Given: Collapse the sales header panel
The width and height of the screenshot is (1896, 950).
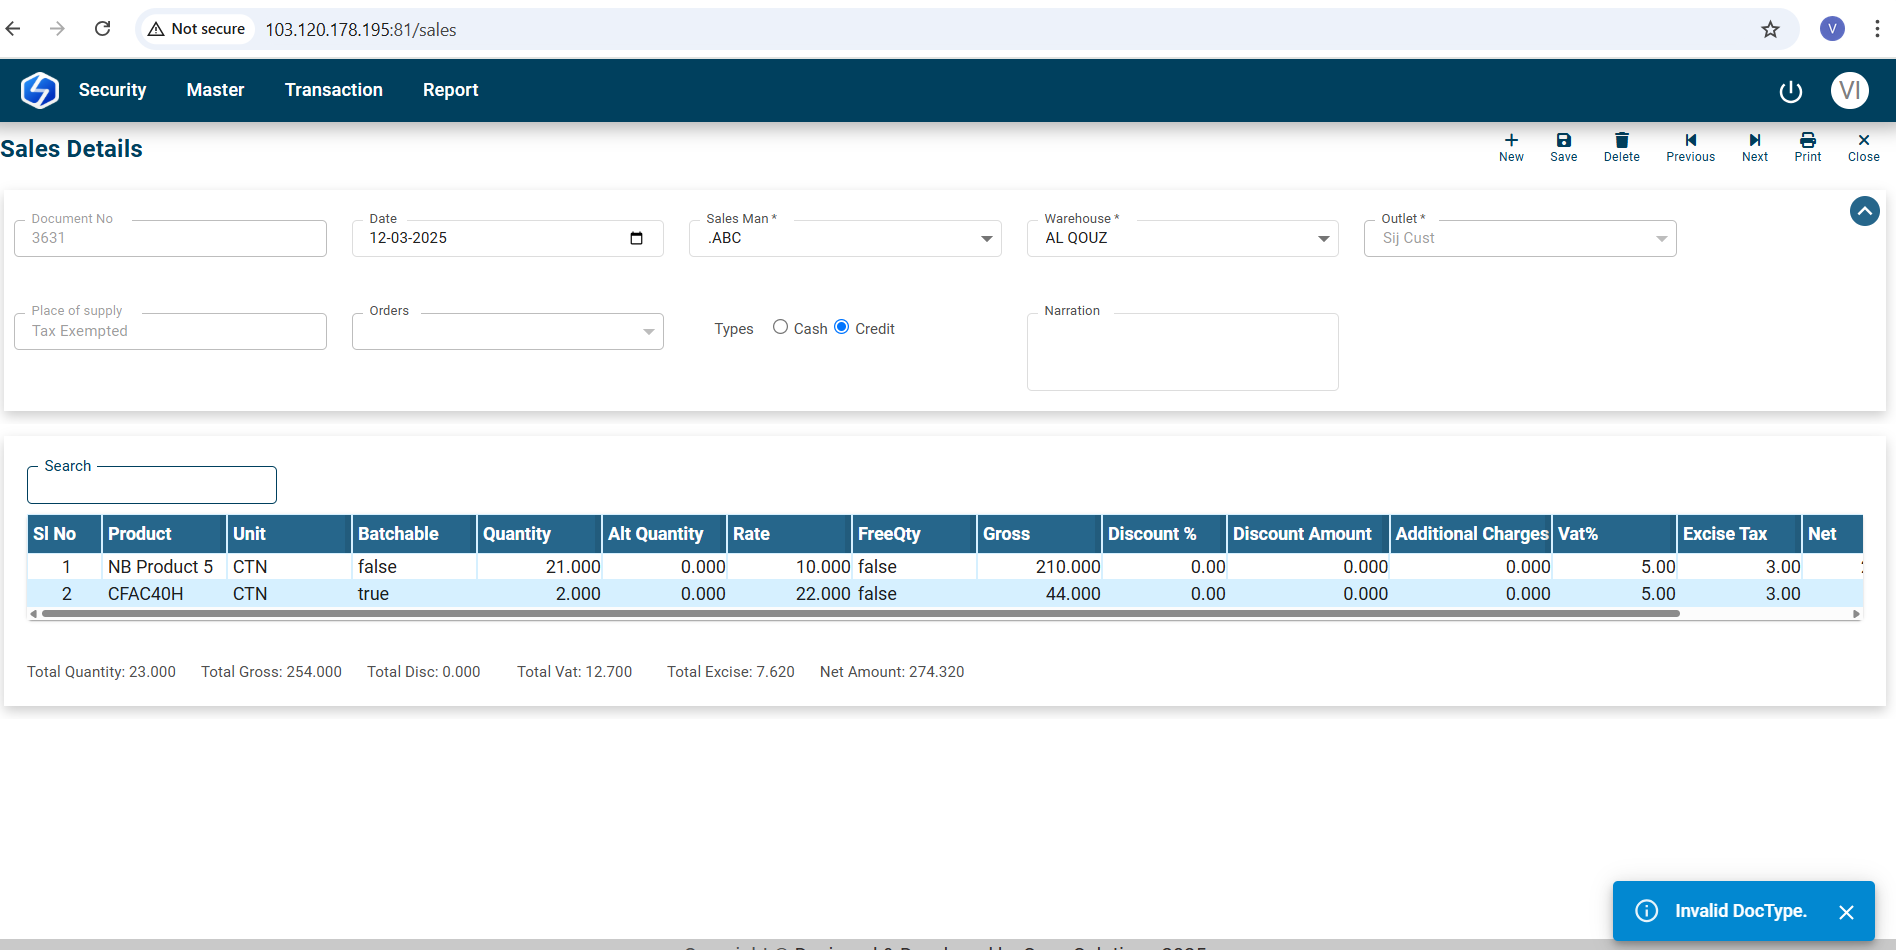Looking at the screenshot, I should click(x=1864, y=211).
